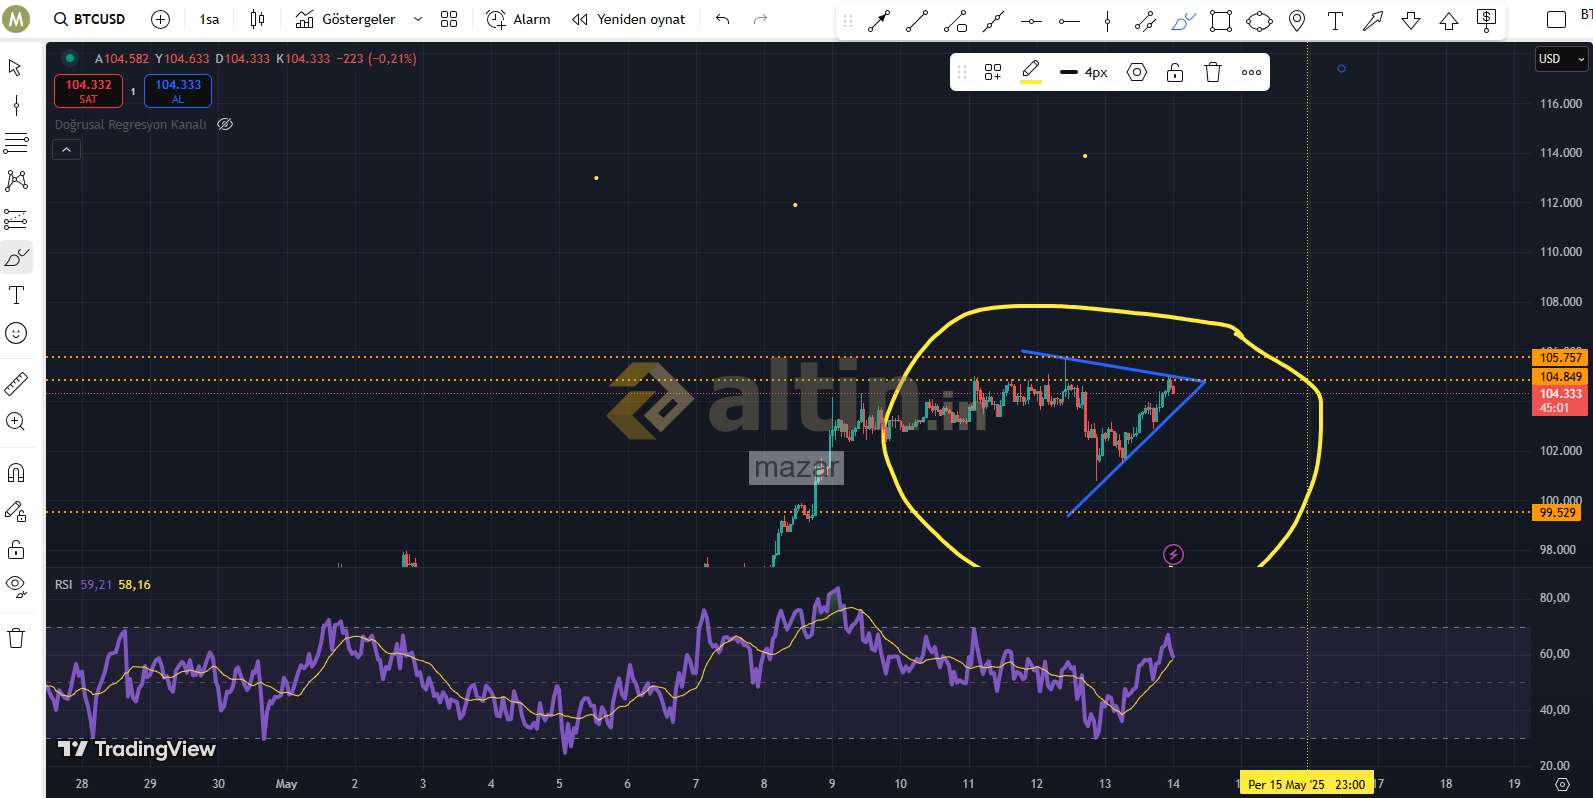This screenshot has height=798, width=1593.
Task: Select the diagonal arrow marker tool
Action: coord(1373,21)
